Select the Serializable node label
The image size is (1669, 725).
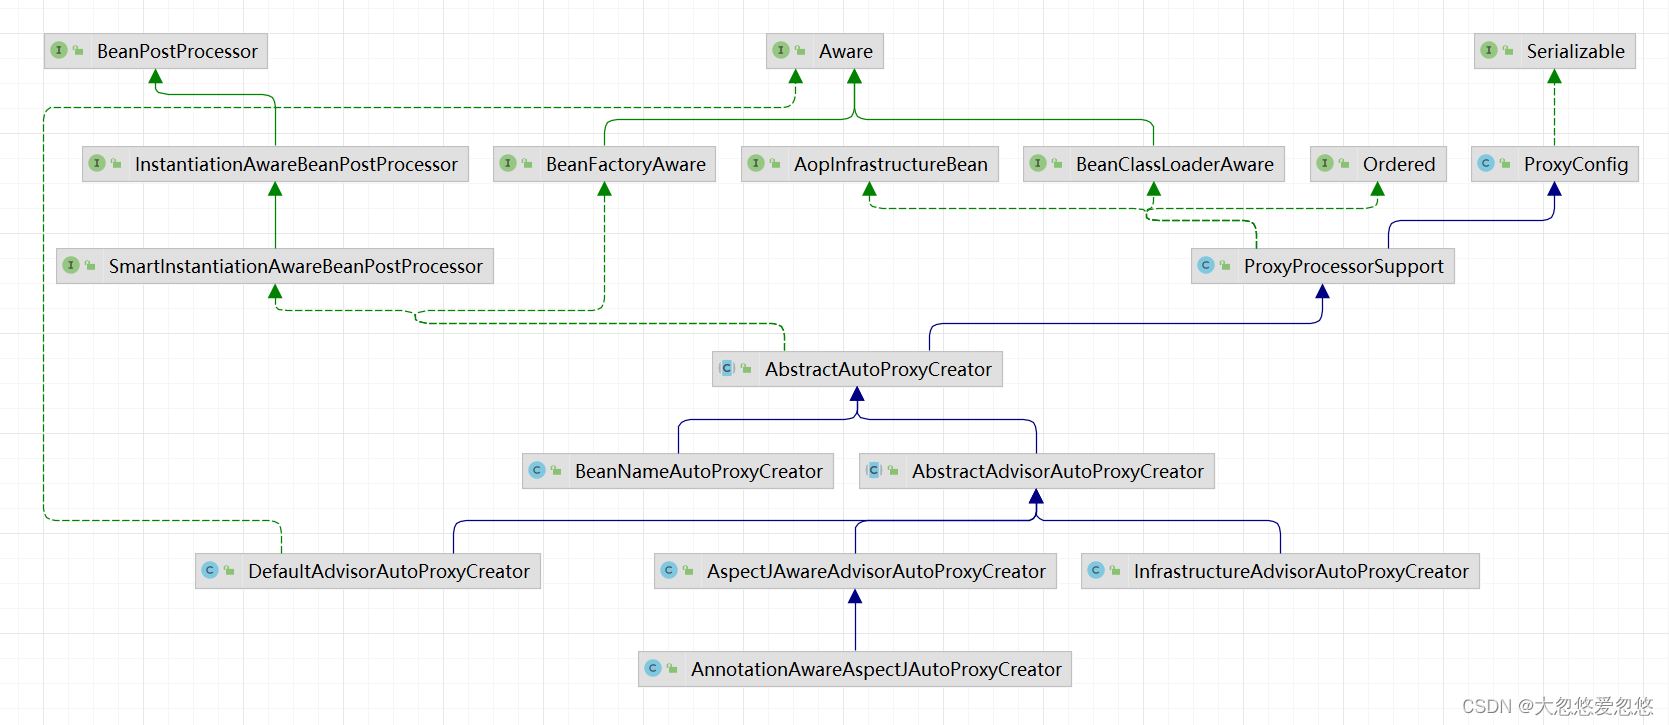point(1575,51)
